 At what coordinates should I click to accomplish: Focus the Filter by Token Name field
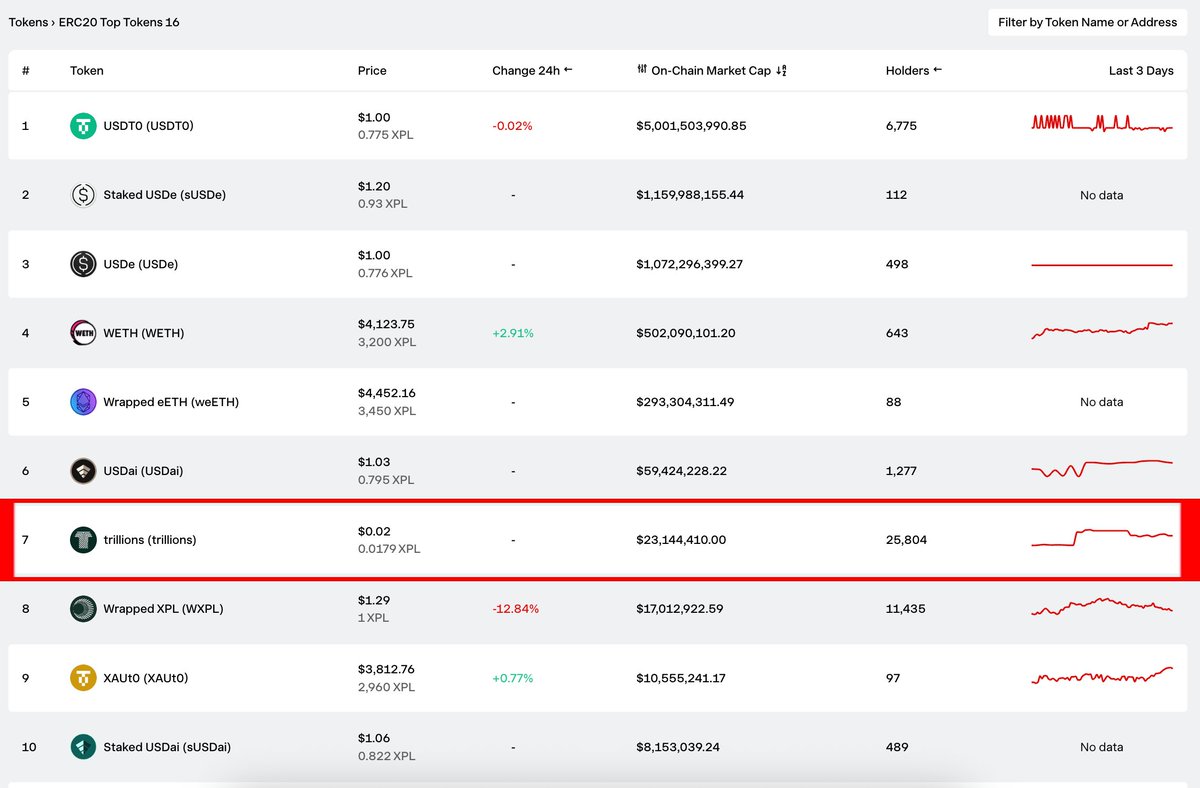coord(1088,22)
